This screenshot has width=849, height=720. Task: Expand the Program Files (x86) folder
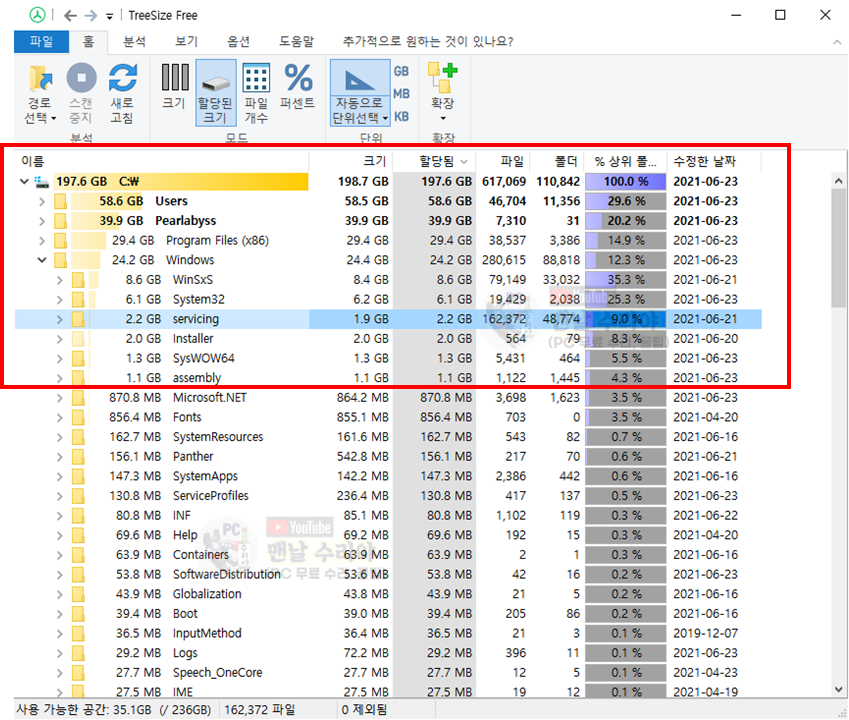click(42, 240)
